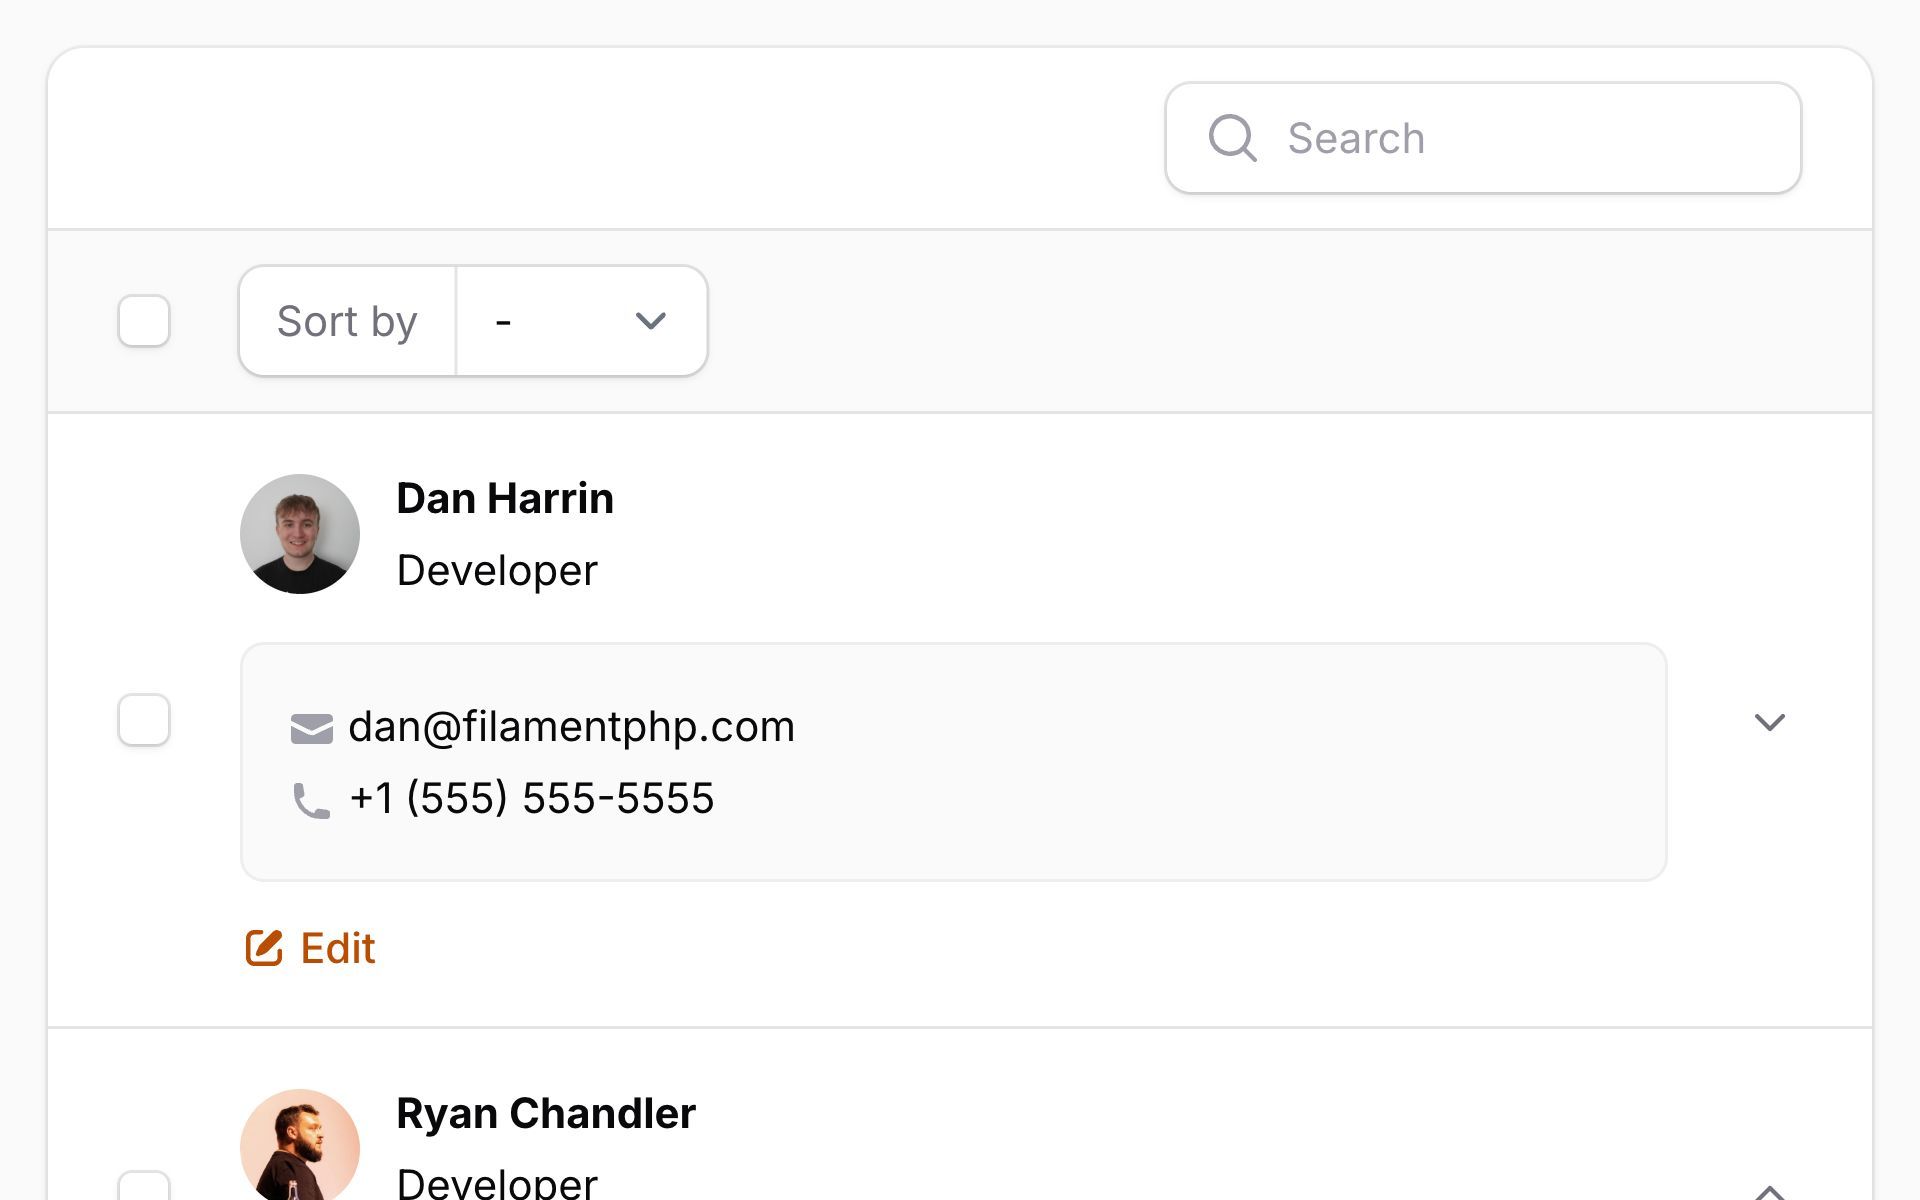1920x1200 pixels.
Task: Click the Ryan Chandler name
Action: click(x=546, y=1113)
